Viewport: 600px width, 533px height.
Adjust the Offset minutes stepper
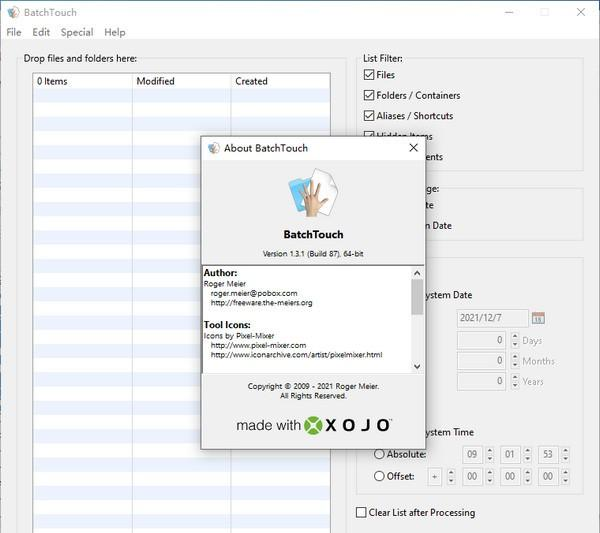point(528,476)
